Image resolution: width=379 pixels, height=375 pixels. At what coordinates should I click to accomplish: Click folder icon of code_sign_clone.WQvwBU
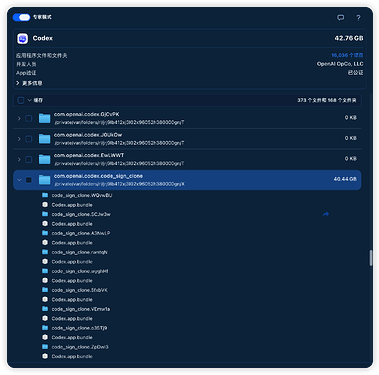coord(45,195)
